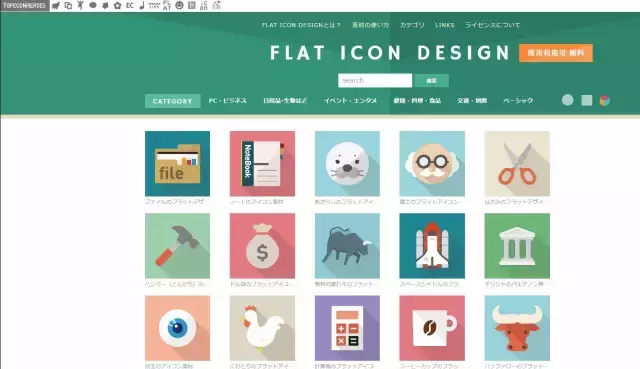Open the charging bull icon thumbnail
Screen dimensions: 640x369
(347, 246)
